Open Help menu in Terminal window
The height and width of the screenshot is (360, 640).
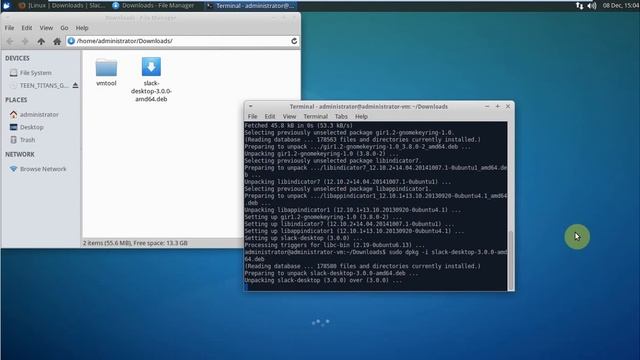[x=361, y=116]
